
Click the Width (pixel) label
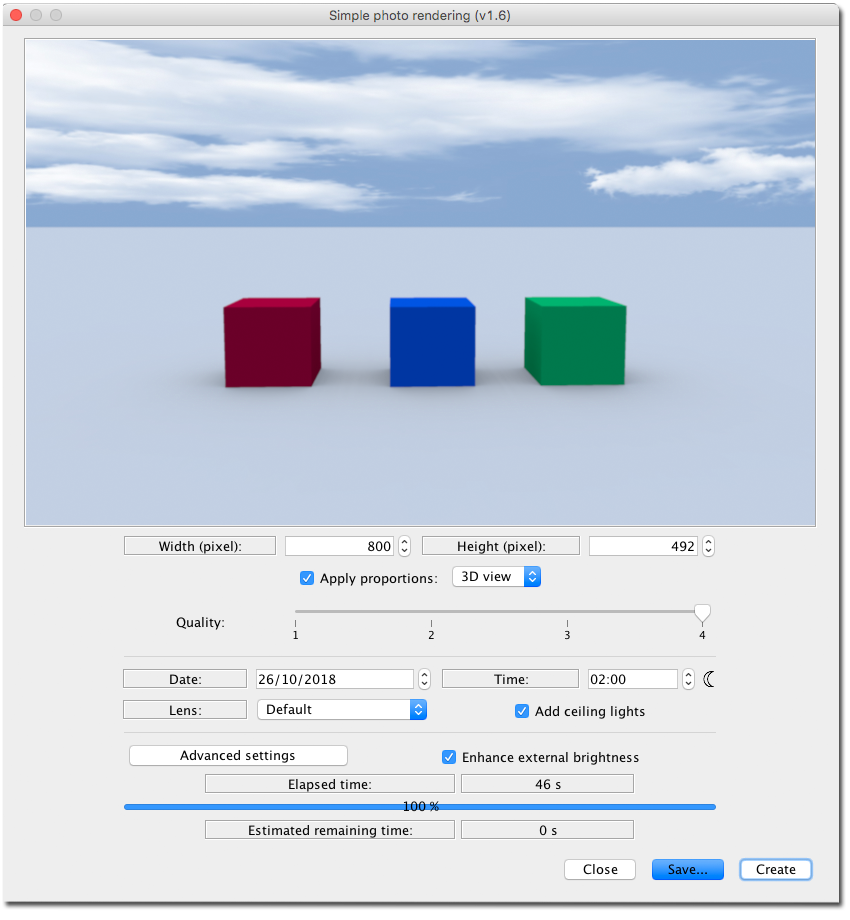(x=200, y=546)
